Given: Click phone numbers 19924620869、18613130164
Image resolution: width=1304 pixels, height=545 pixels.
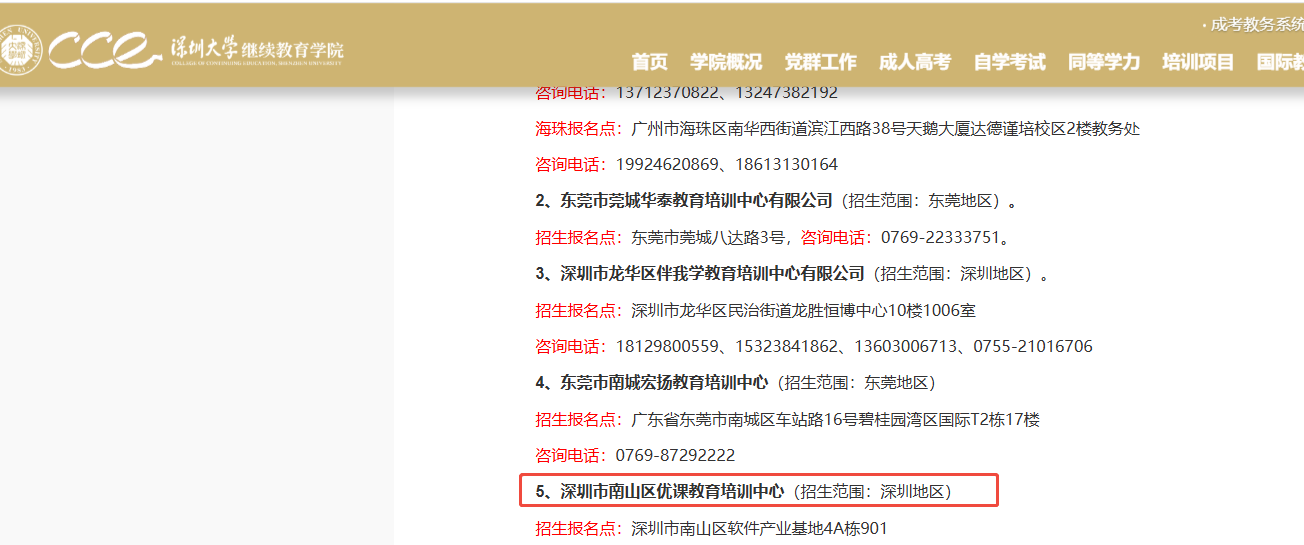Looking at the screenshot, I should 727,164.
